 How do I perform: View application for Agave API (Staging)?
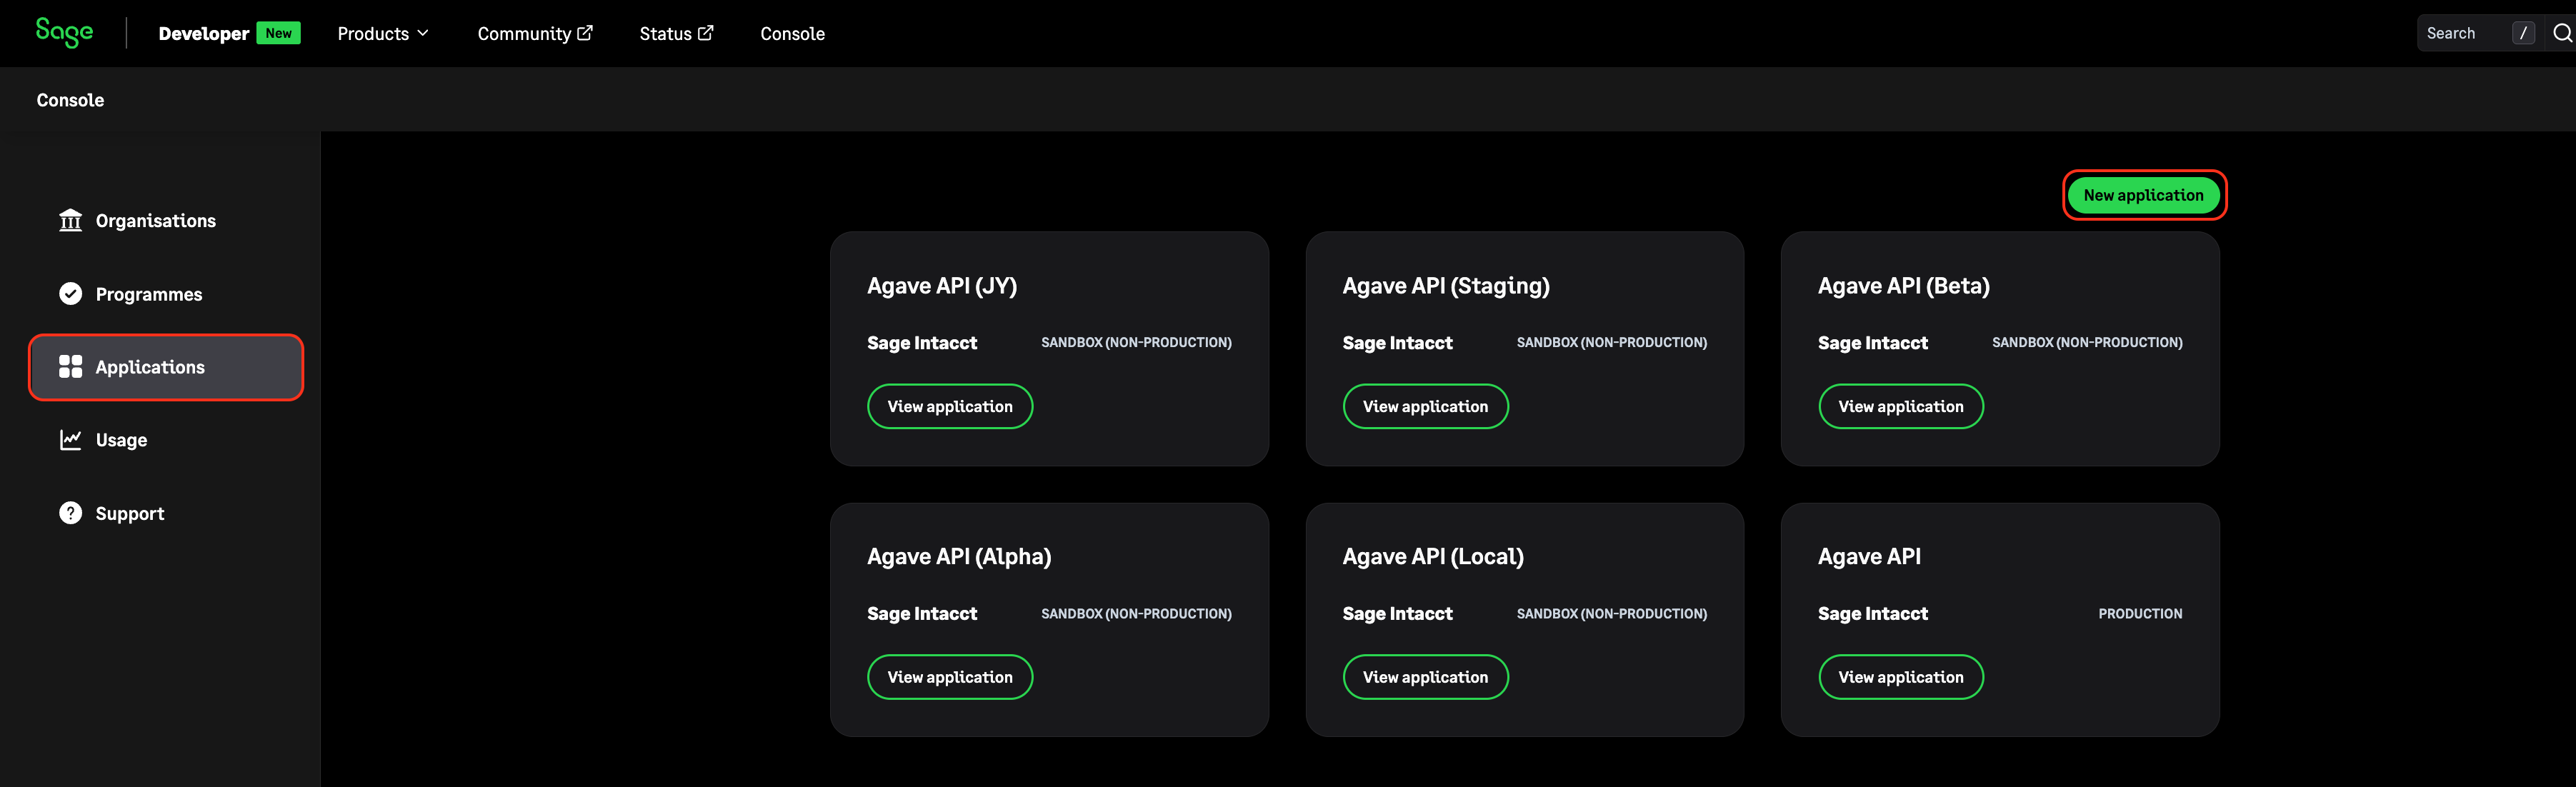click(1425, 406)
